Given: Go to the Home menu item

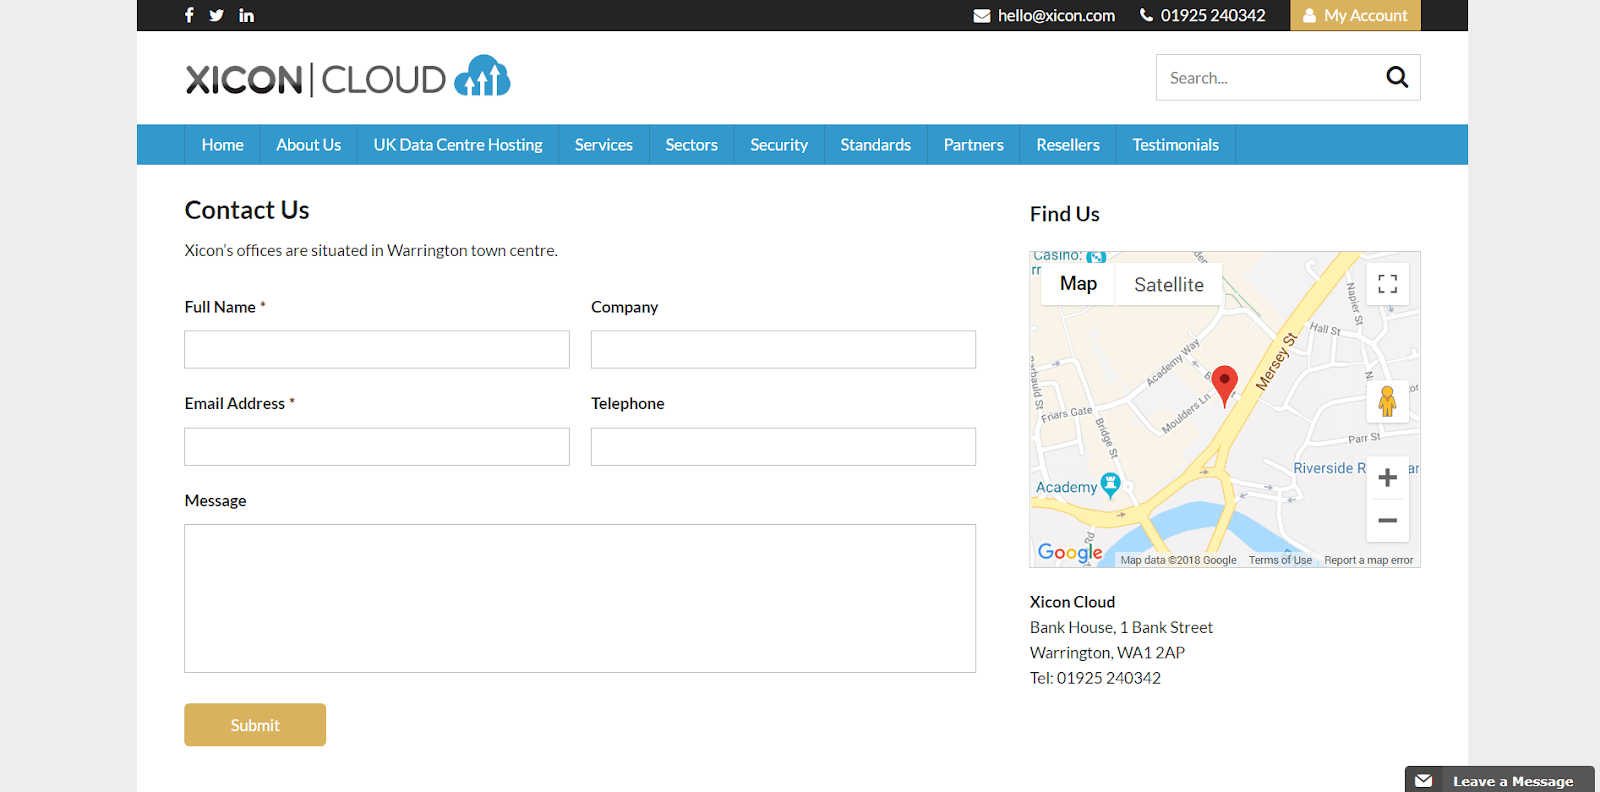Looking at the screenshot, I should click(222, 145).
